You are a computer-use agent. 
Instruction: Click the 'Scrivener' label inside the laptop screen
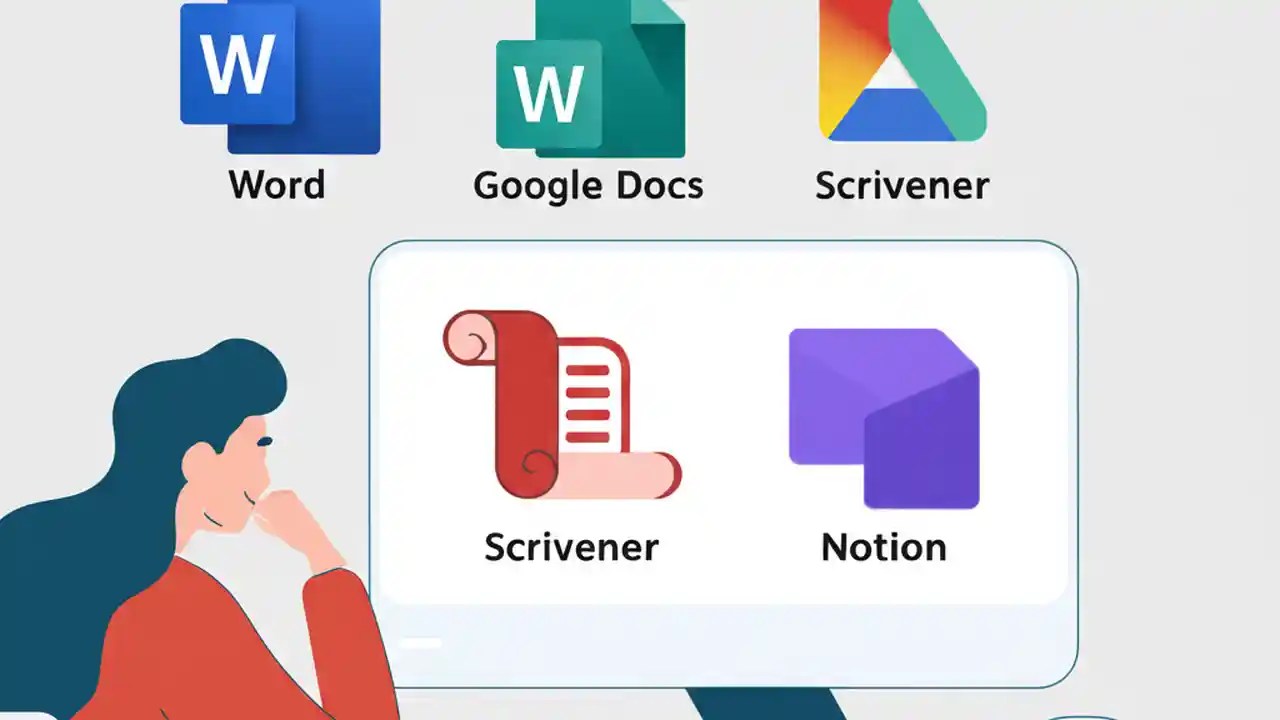571,547
